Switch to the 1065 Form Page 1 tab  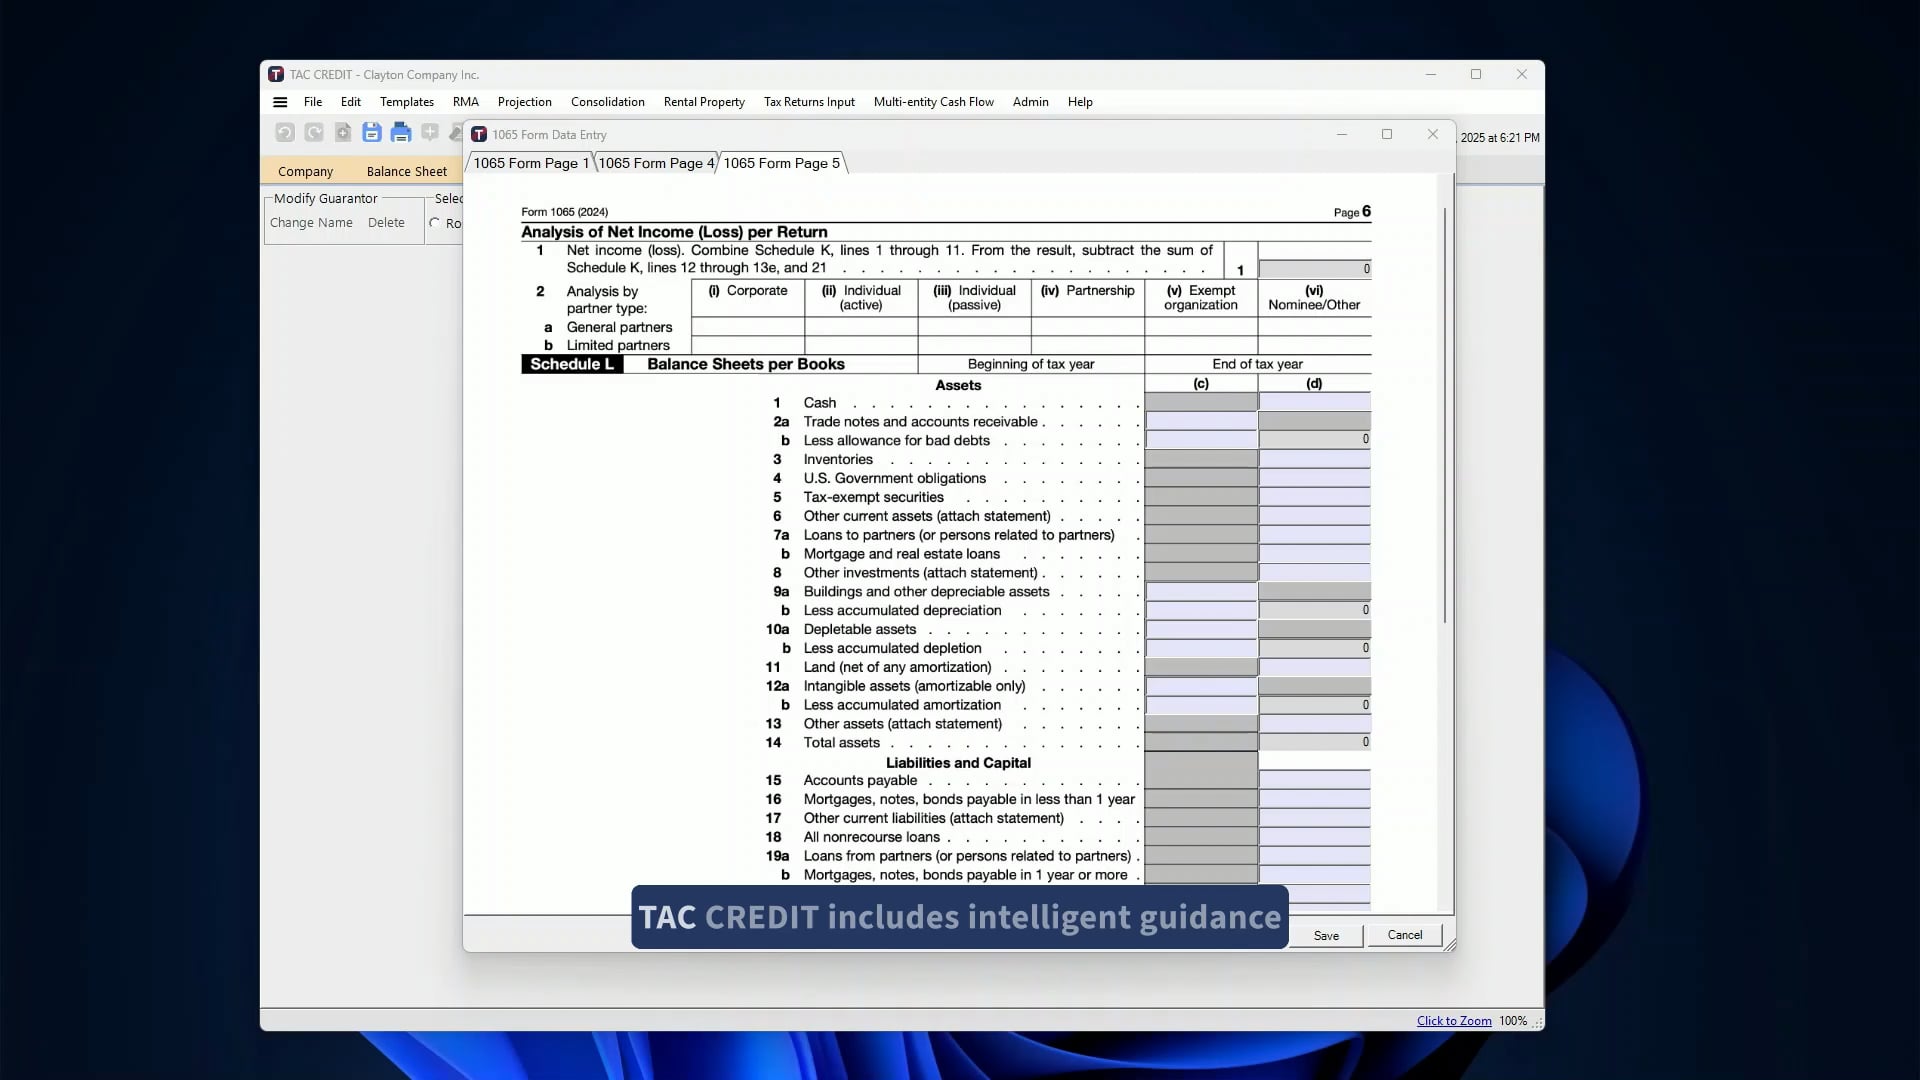(x=530, y=163)
